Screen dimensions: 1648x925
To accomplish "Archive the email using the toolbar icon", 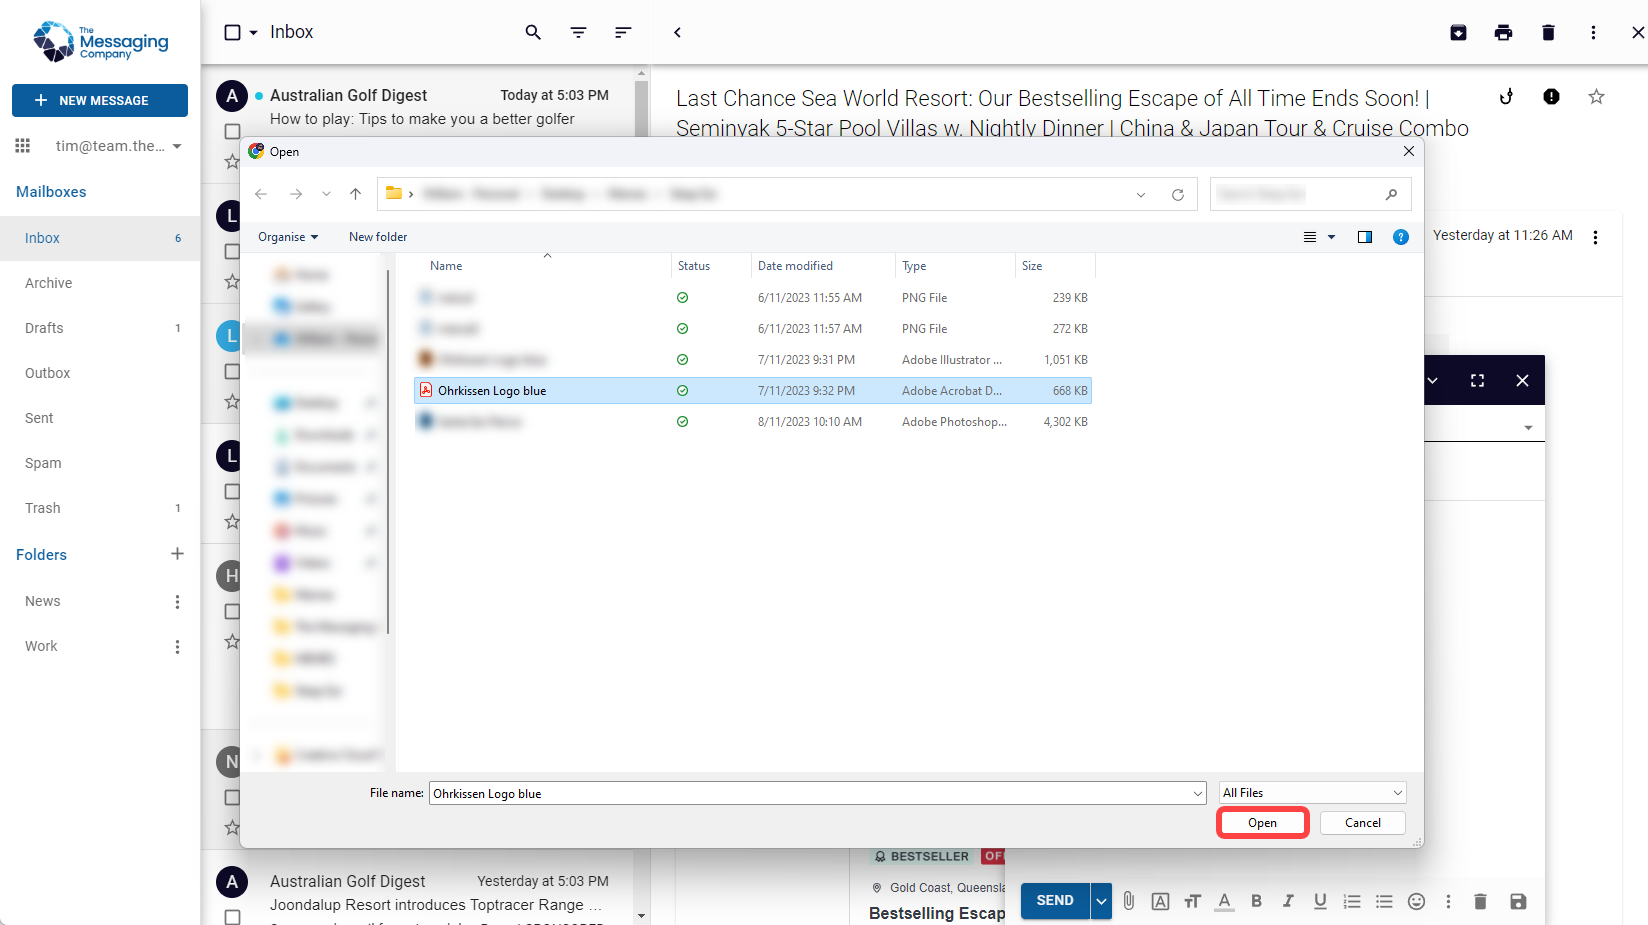I will (x=1458, y=32).
